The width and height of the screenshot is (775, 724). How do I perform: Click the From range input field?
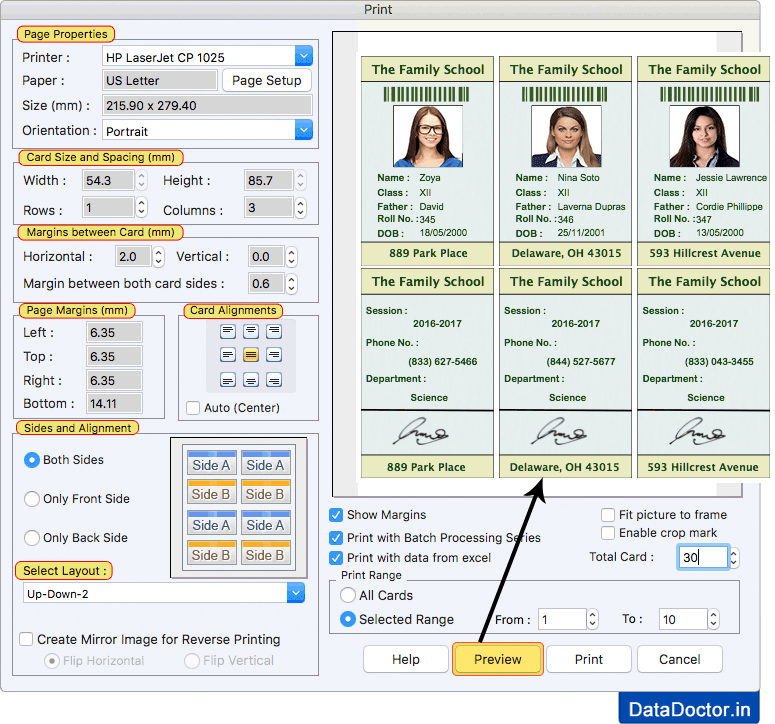(562, 619)
